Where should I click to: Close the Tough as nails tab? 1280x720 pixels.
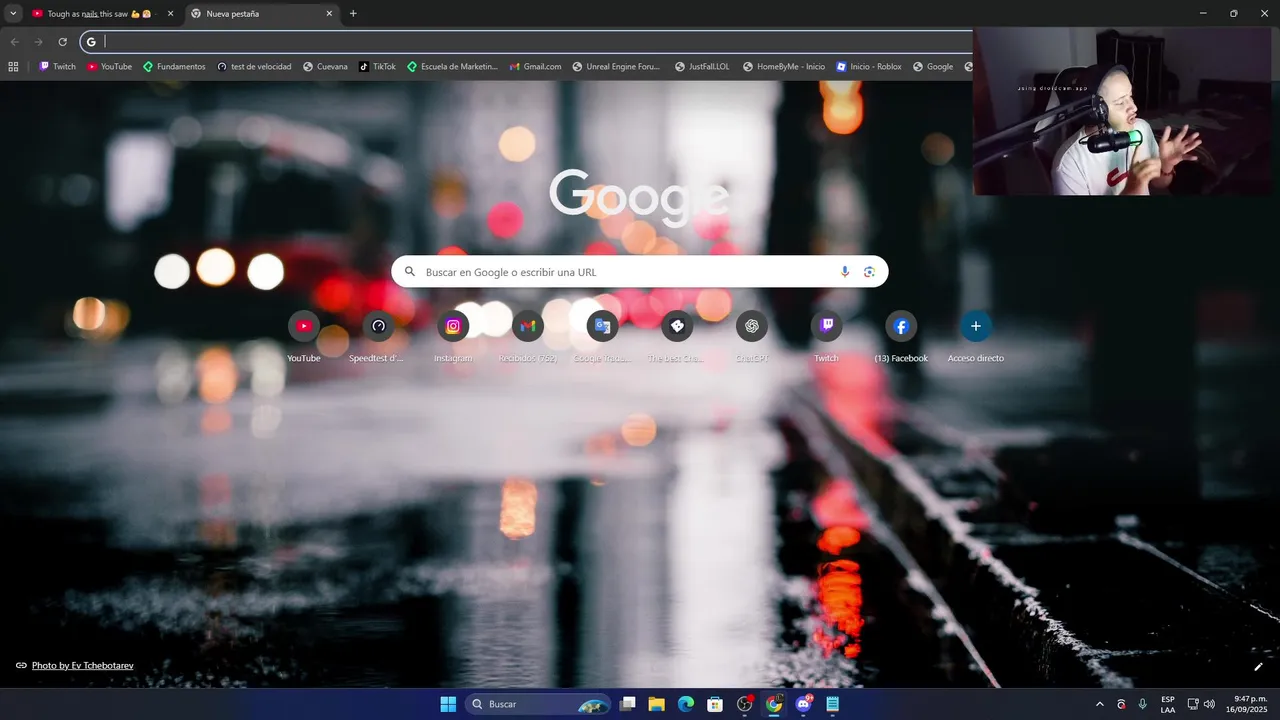tap(170, 14)
